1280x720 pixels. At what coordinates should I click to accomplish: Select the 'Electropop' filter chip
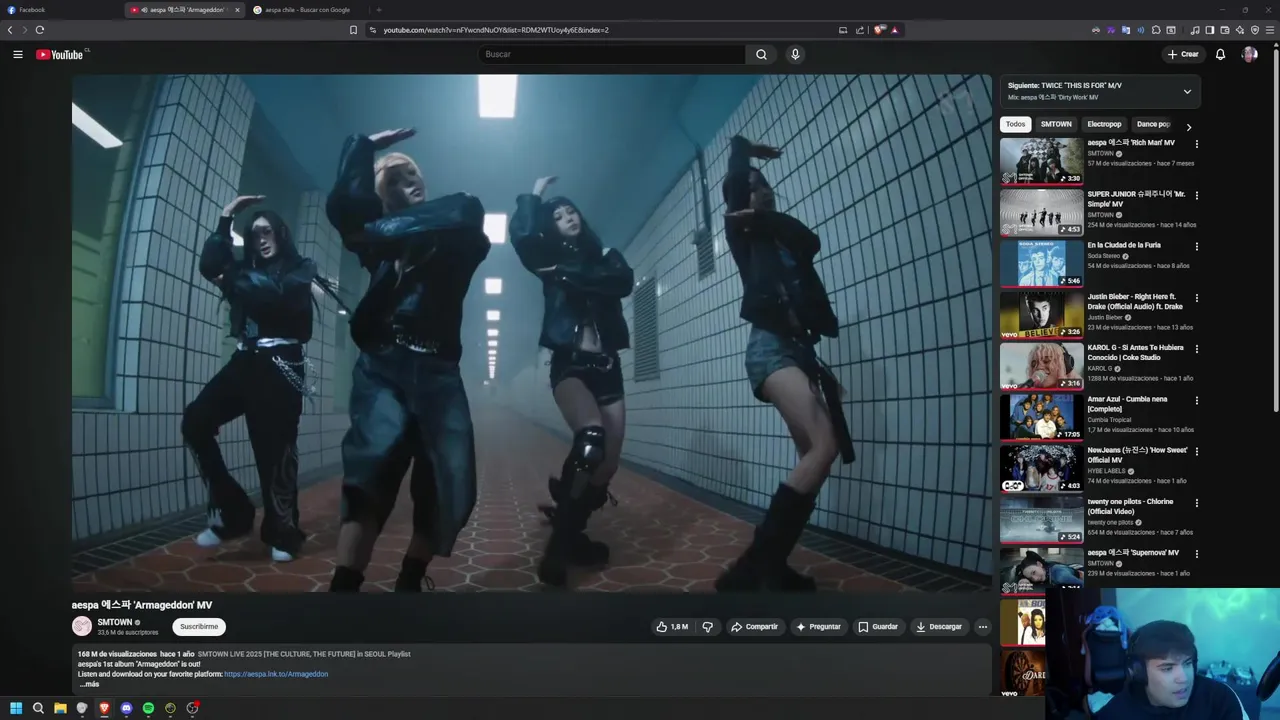coord(1104,124)
